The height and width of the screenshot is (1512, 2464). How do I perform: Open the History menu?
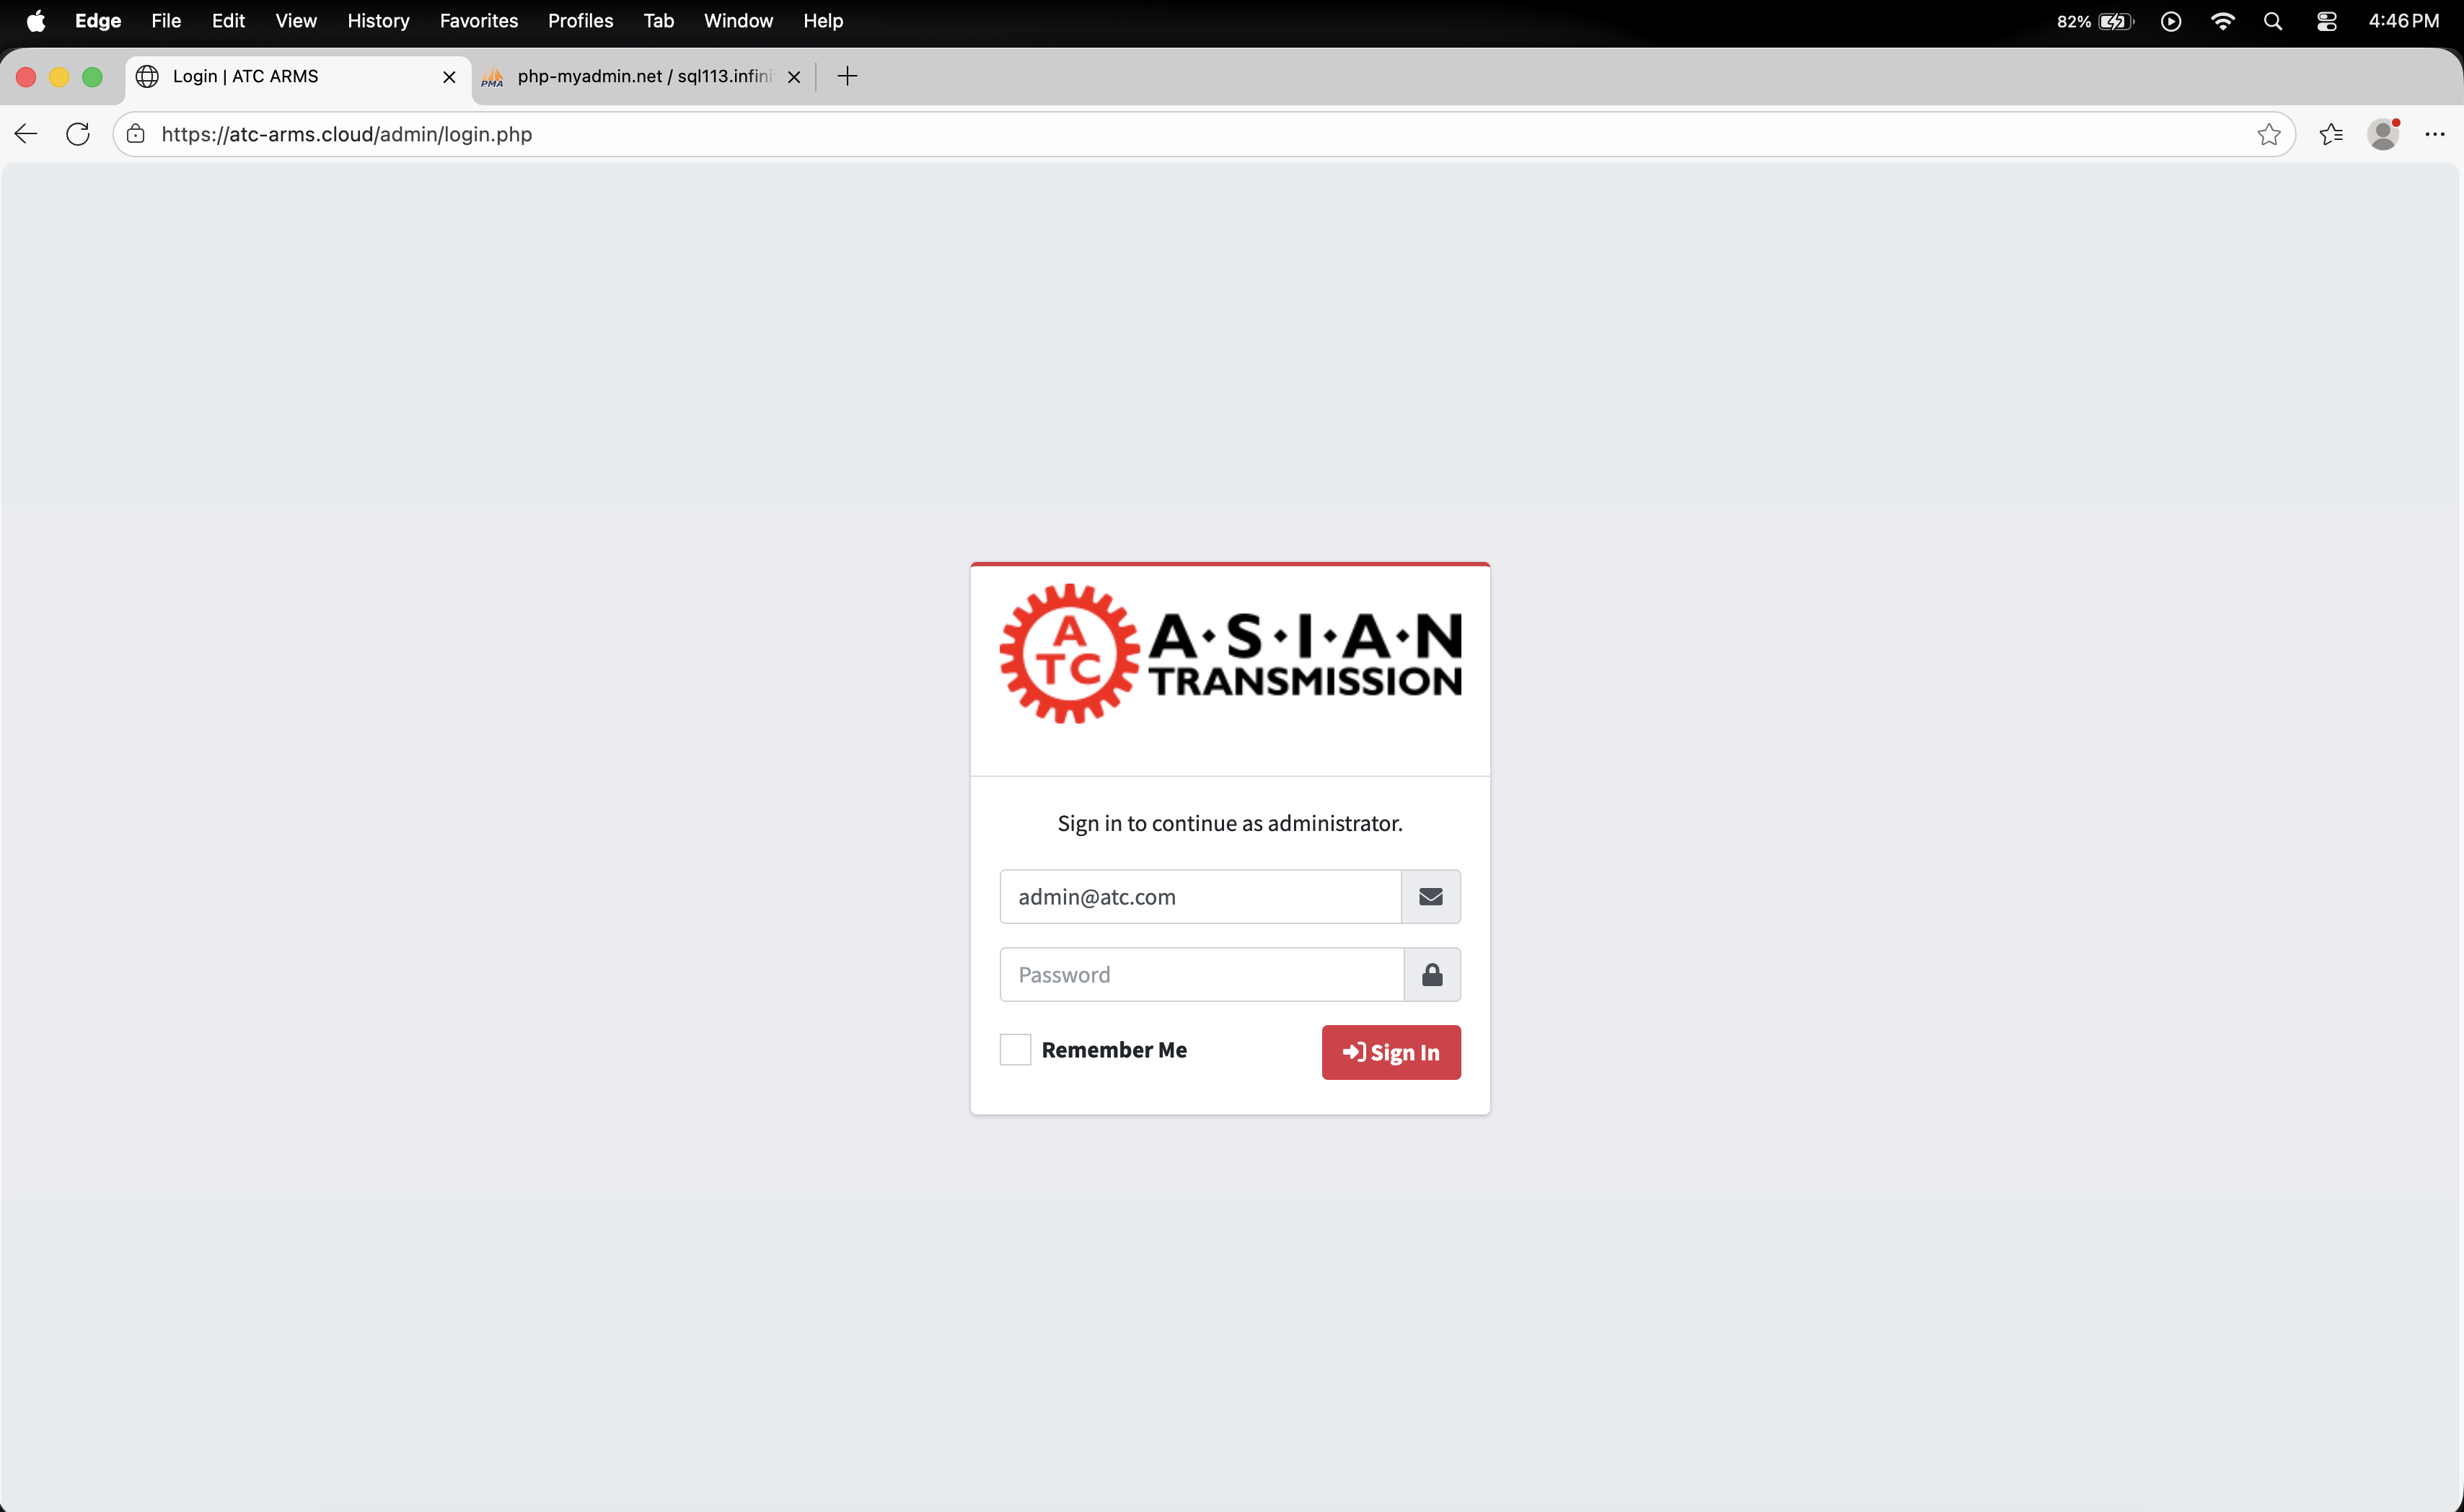tap(378, 21)
